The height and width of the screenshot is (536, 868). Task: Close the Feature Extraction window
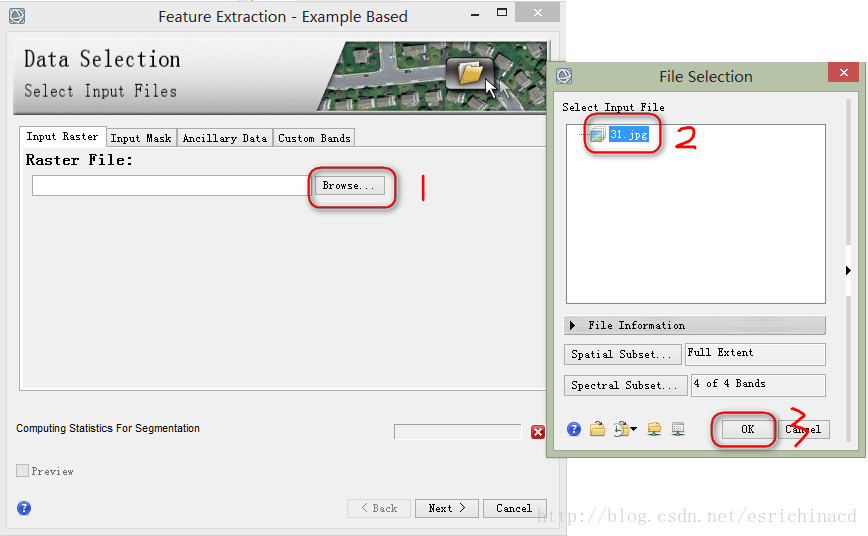click(538, 12)
